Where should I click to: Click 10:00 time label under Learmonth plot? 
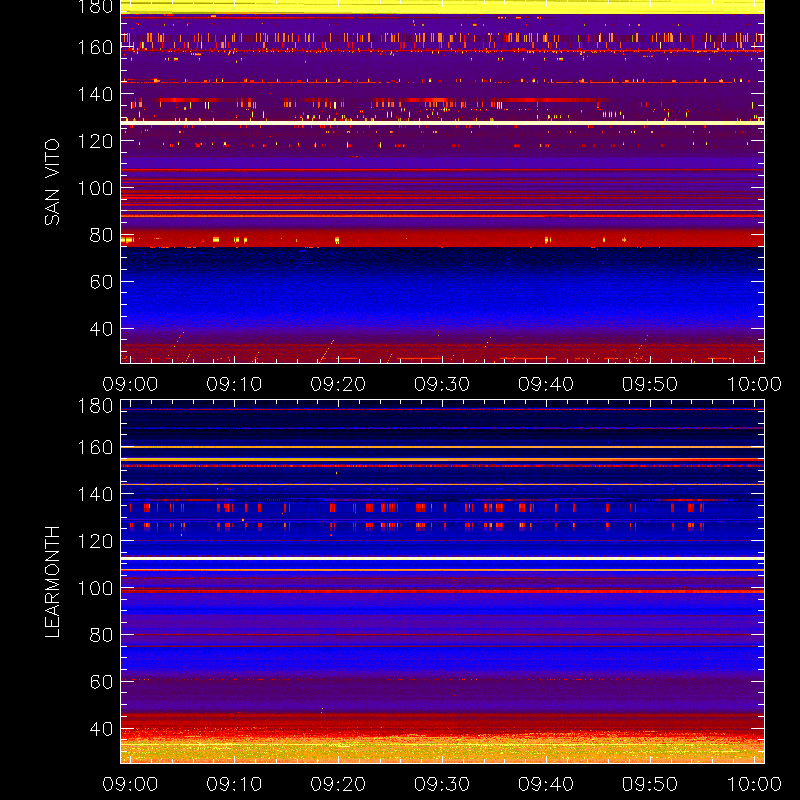754,784
